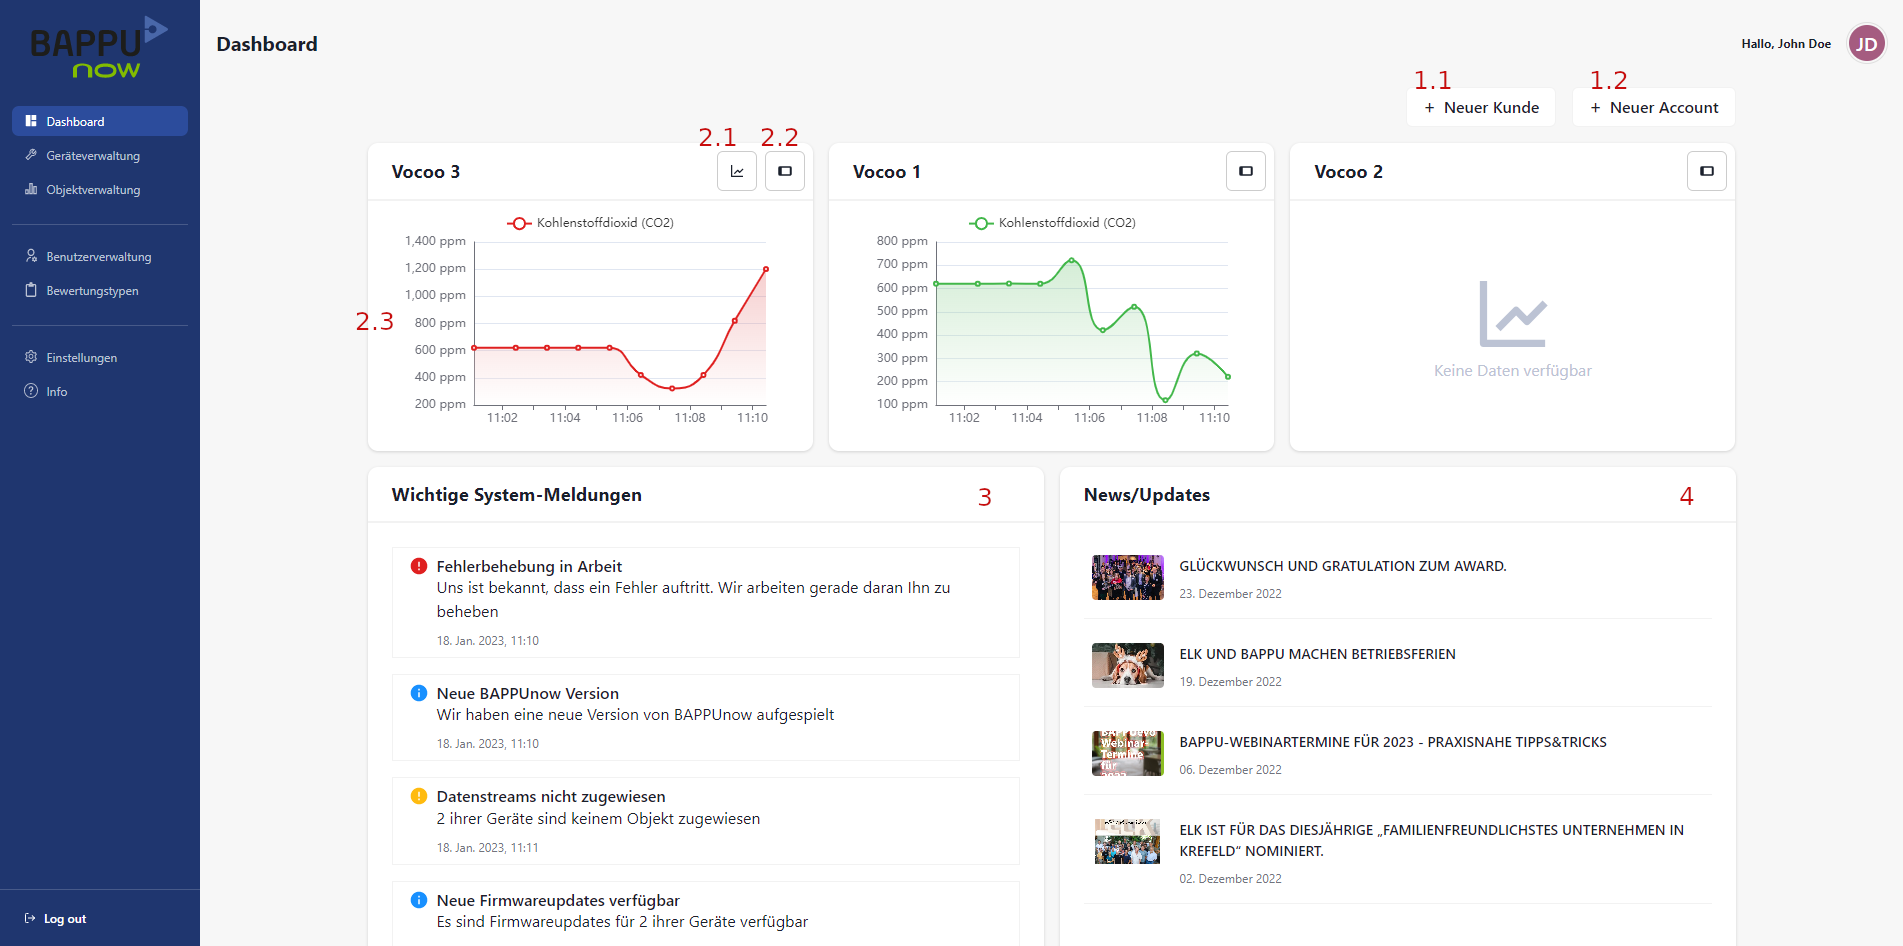Click the logout arrow icon

click(x=30, y=918)
